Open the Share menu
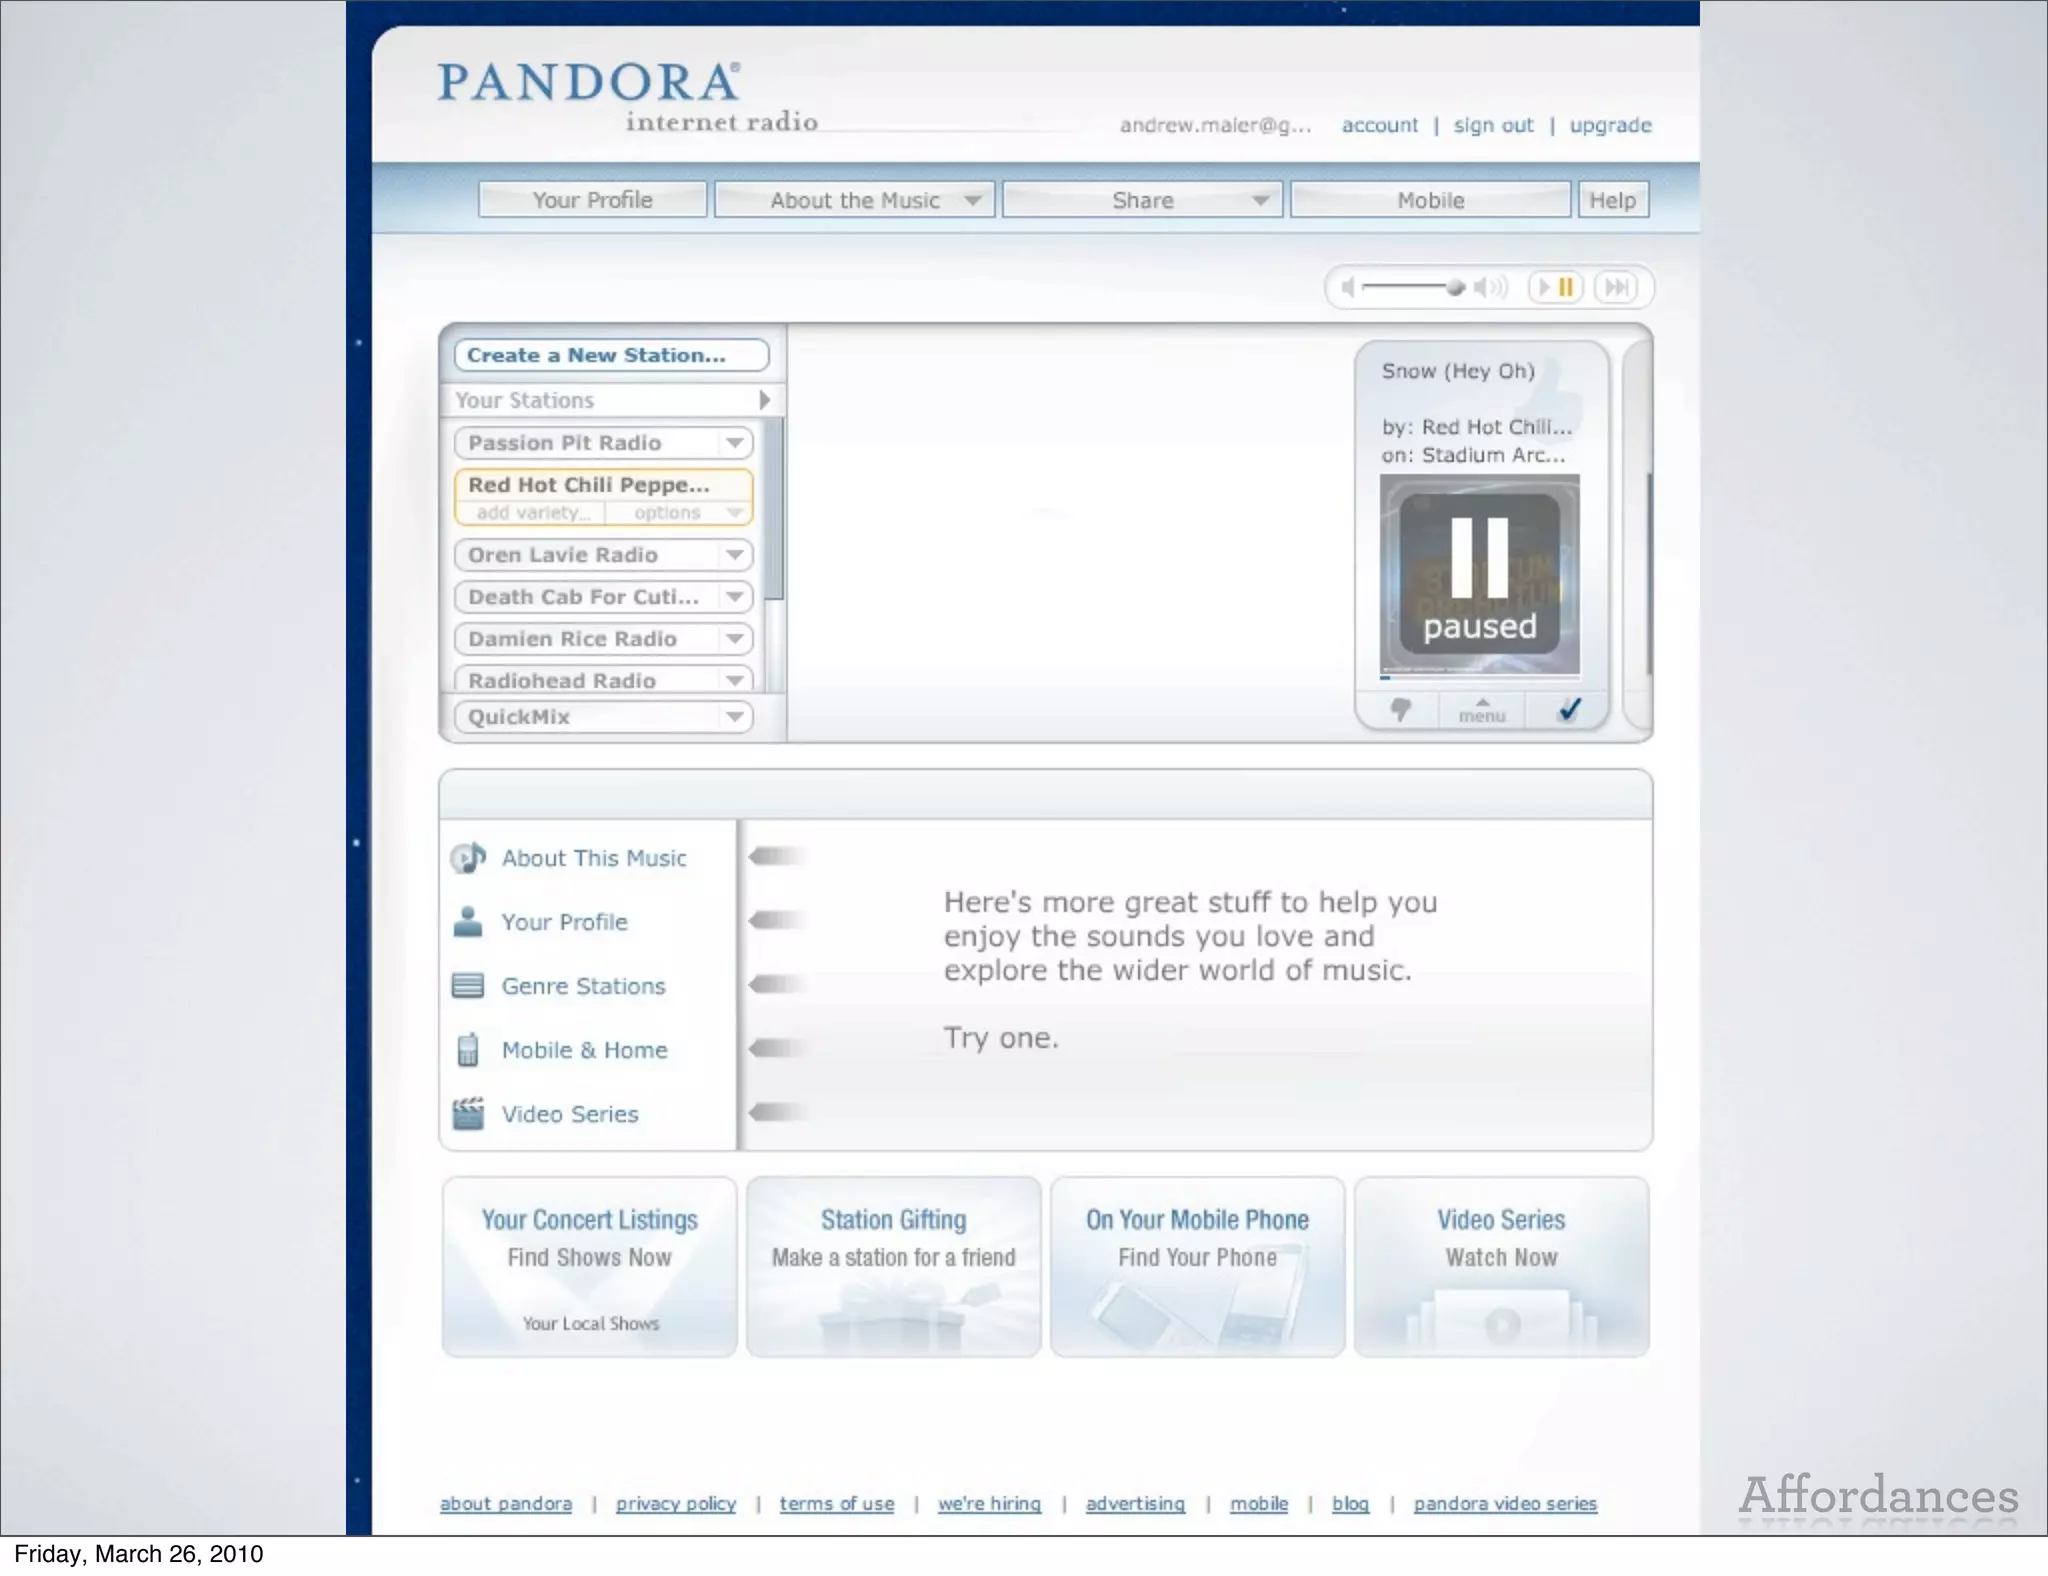 tap(1142, 200)
